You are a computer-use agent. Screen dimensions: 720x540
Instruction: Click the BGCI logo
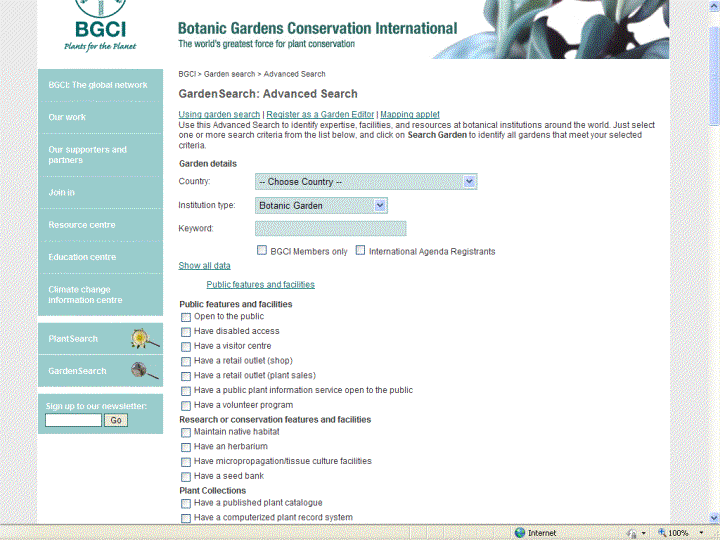(x=100, y=26)
